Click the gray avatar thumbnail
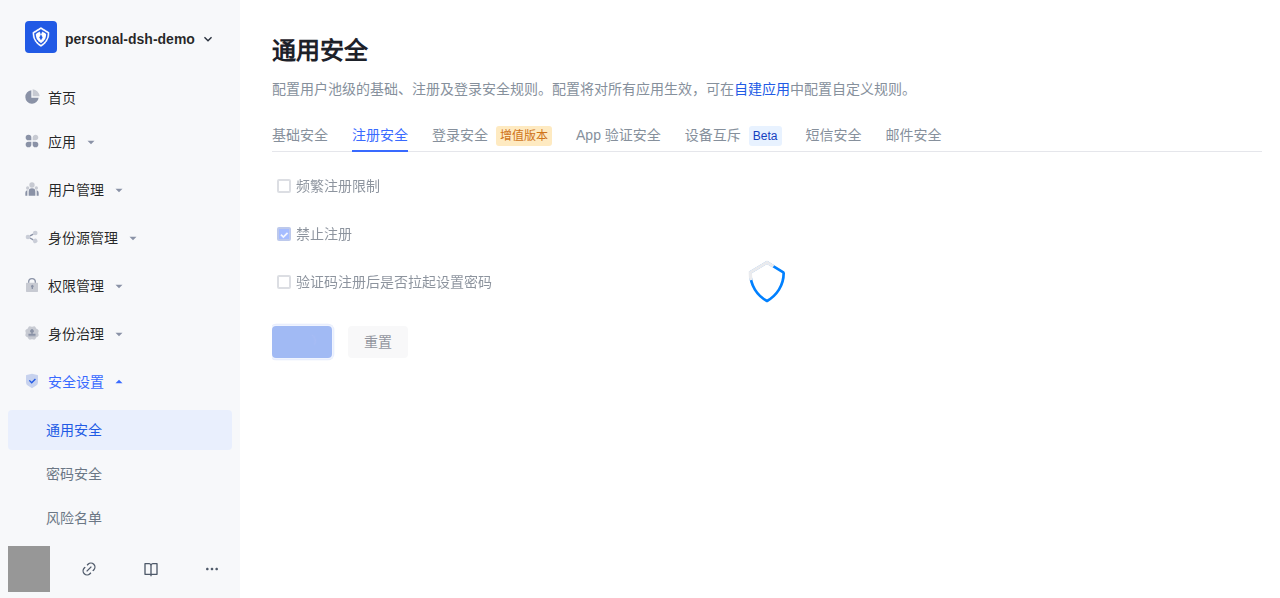 coord(29,569)
